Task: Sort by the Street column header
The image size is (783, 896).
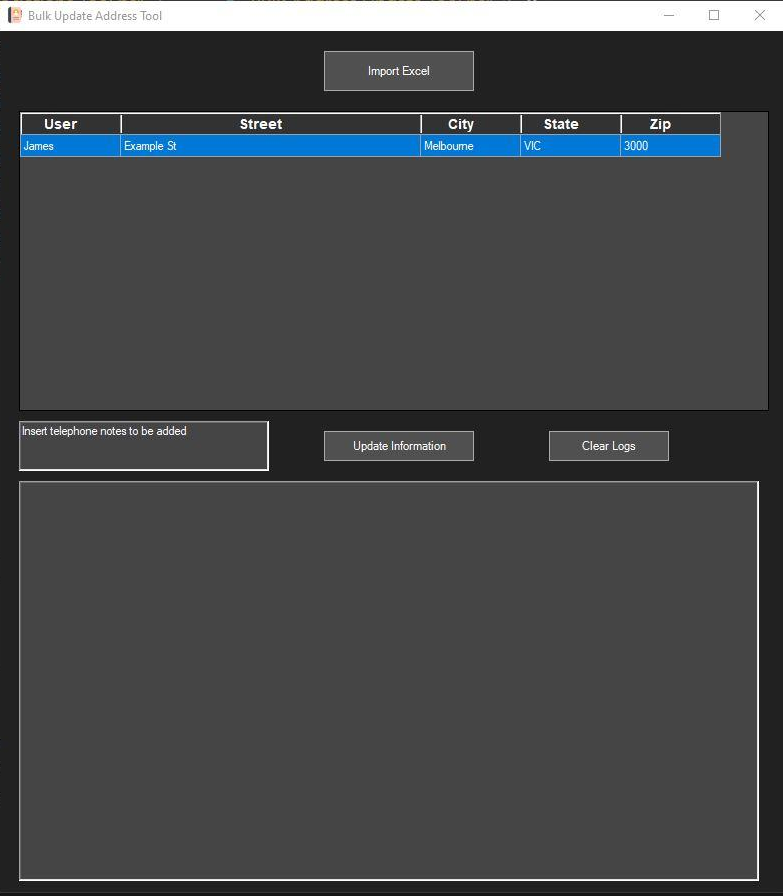Action: click(271, 124)
